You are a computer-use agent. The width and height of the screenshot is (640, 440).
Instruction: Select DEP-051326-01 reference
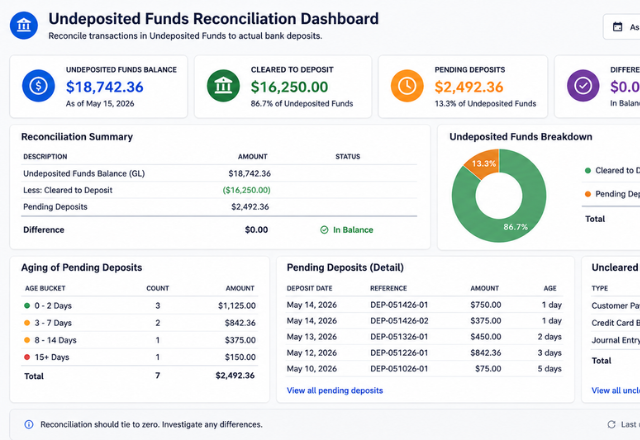click(399, 337)
